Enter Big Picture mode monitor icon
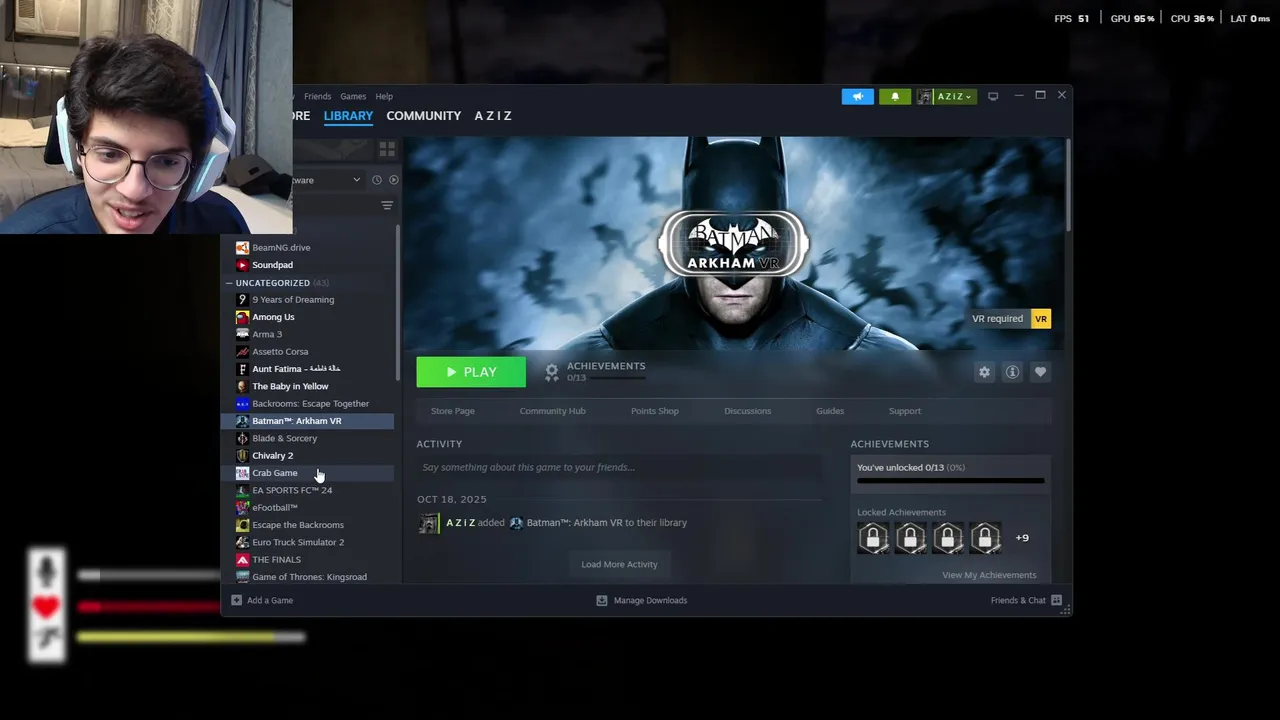This screenshot has height=720, width=1280. 993,96
